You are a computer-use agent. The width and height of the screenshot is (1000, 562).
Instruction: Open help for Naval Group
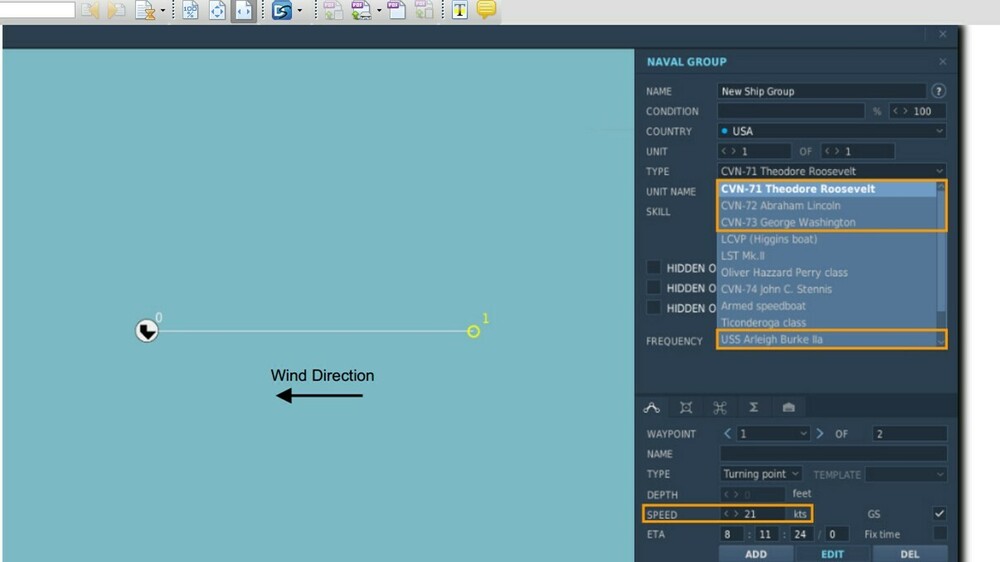click(x=938, y=91)
